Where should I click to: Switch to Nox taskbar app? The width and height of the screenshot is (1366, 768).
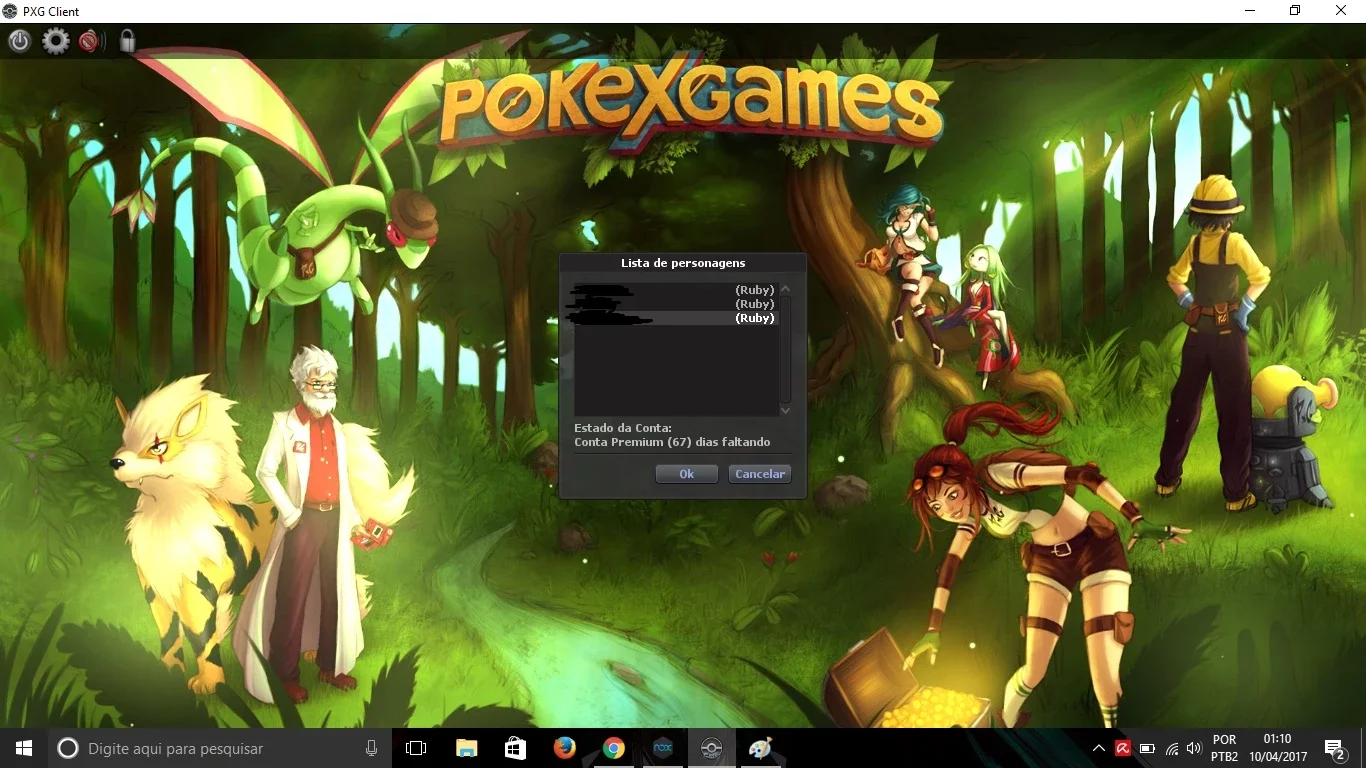point(662,748)
